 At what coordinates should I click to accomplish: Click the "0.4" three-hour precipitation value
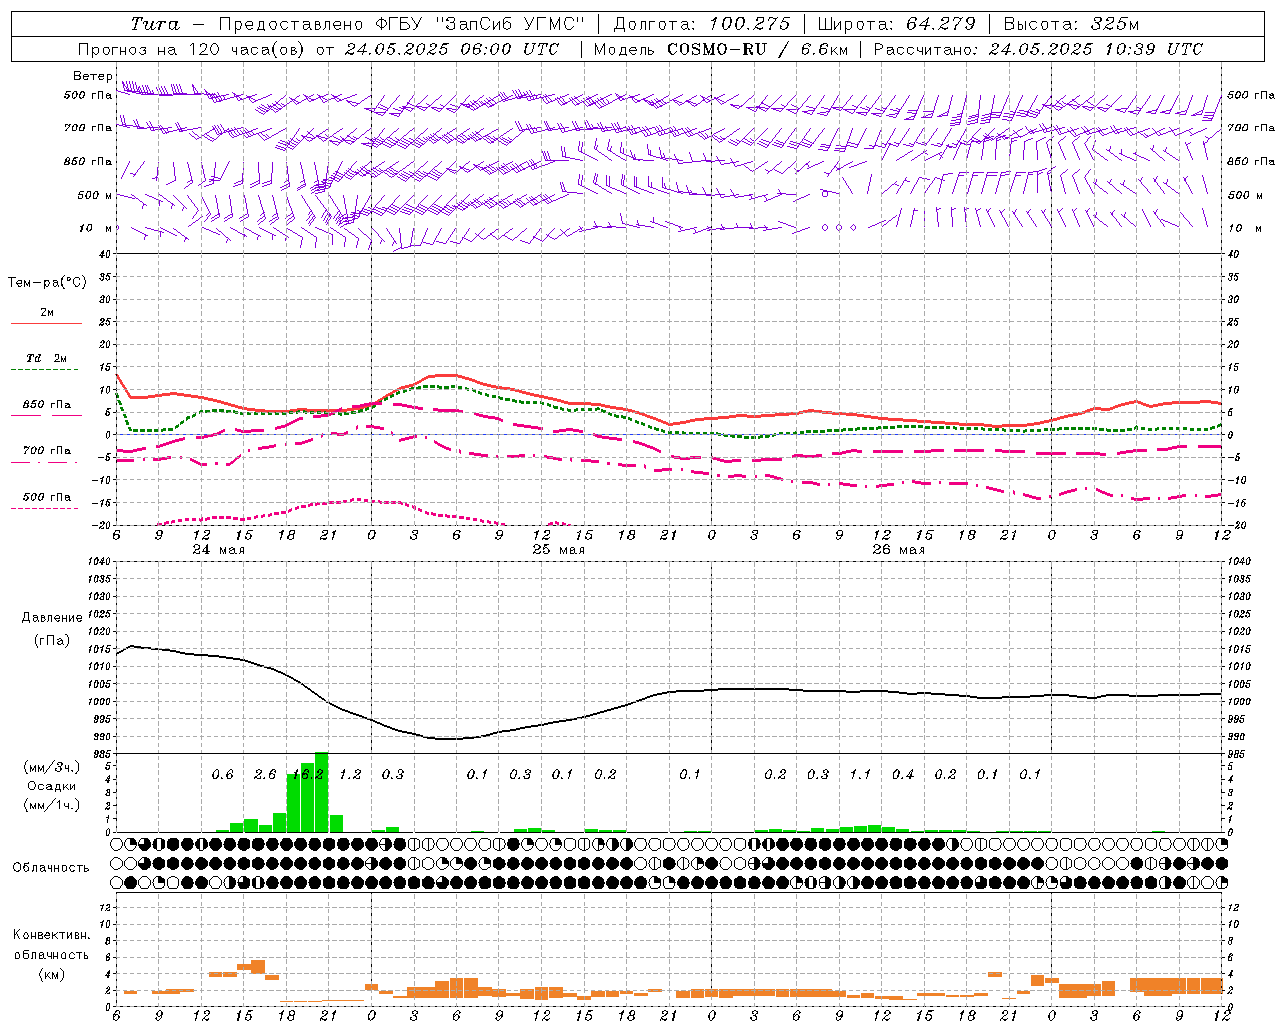[903, 774]
